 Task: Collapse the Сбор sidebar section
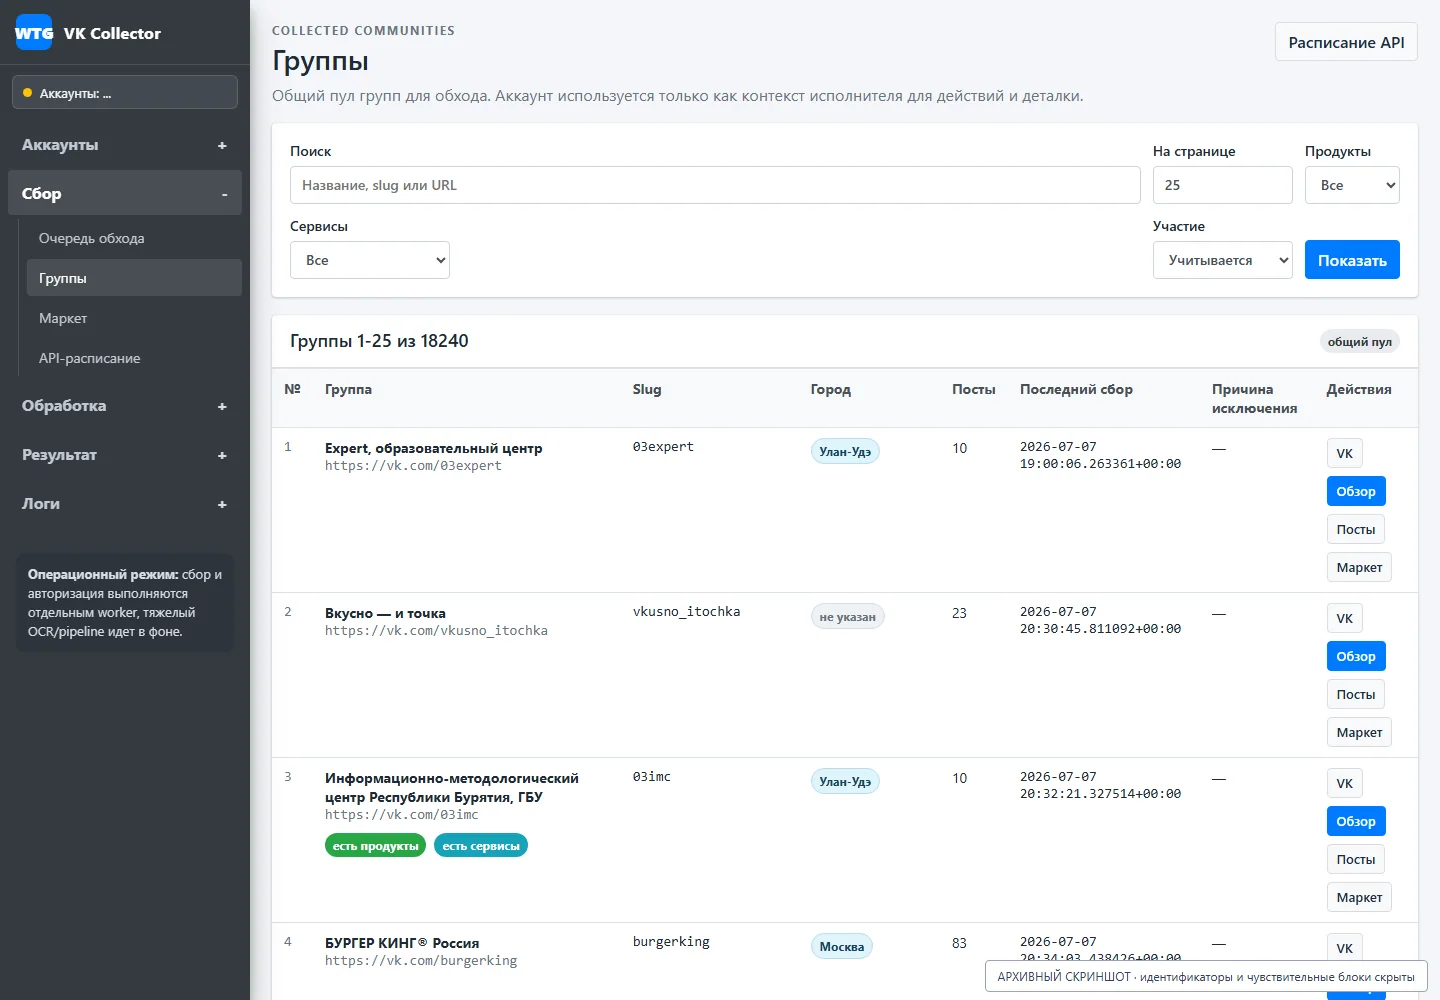[125, 194]
